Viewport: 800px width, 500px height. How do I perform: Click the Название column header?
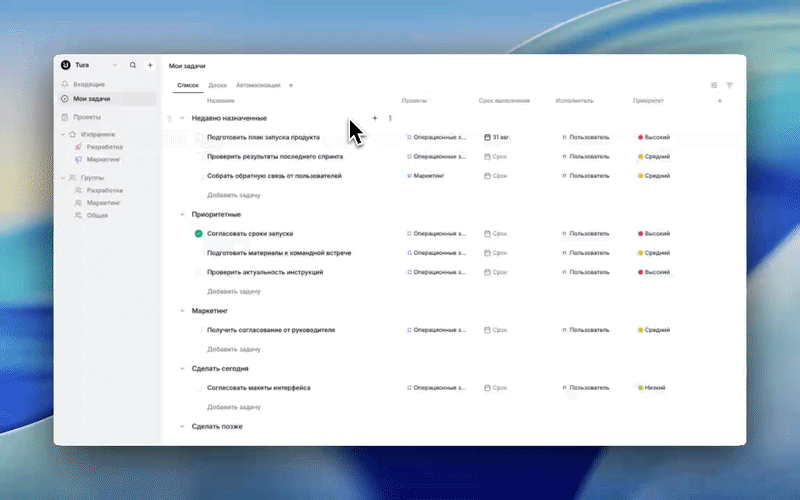[x=220, y=101]
